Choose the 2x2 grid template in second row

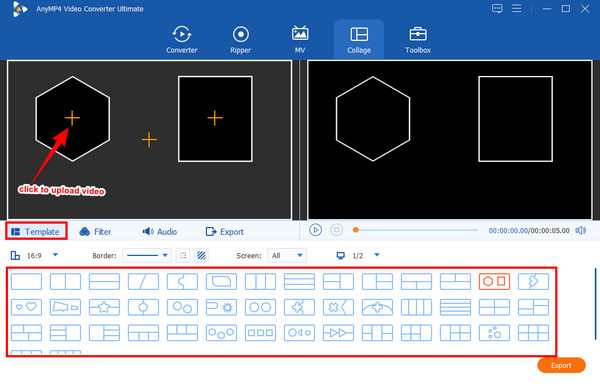click(494, 307)
